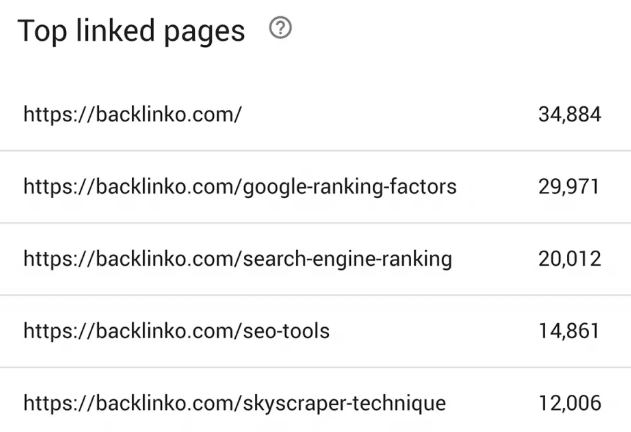Viewport: 631px width, 432px height.
Task: Select the first URL in the list
Action: coord(132,114)
